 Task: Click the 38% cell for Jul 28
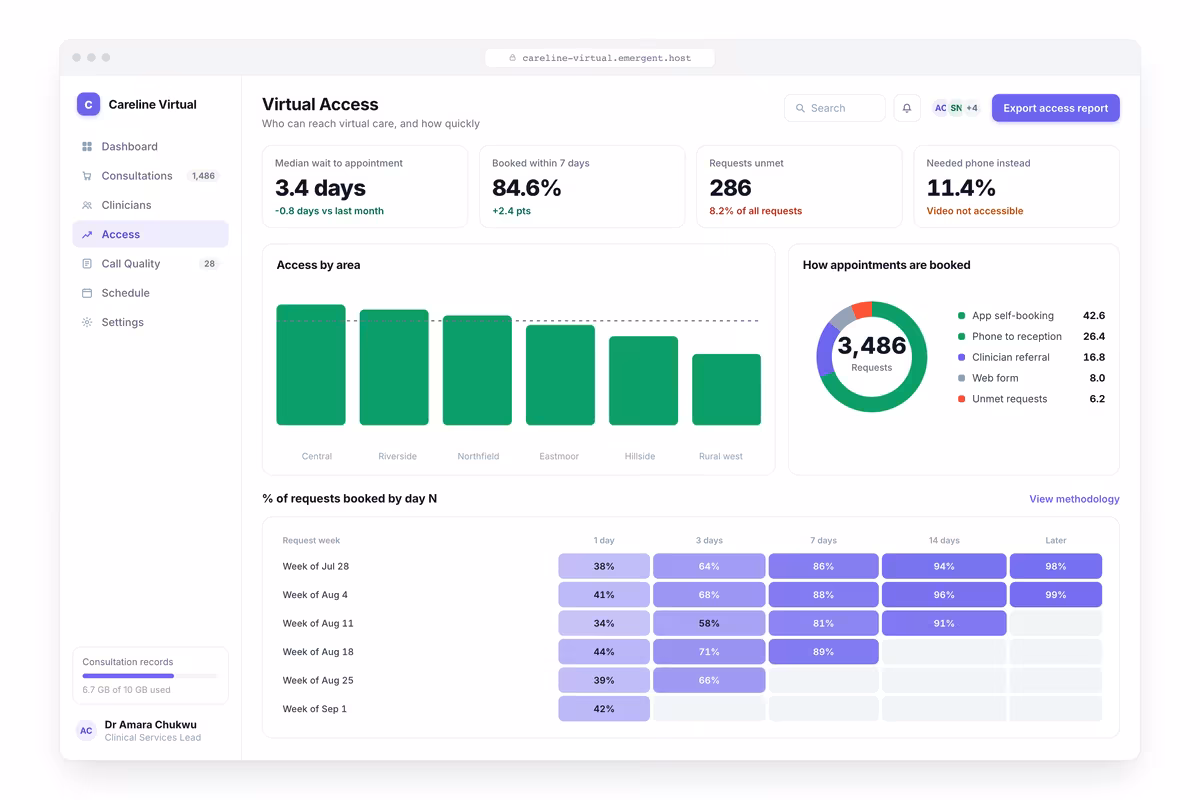pyautogui.click(x=604, y=566)
